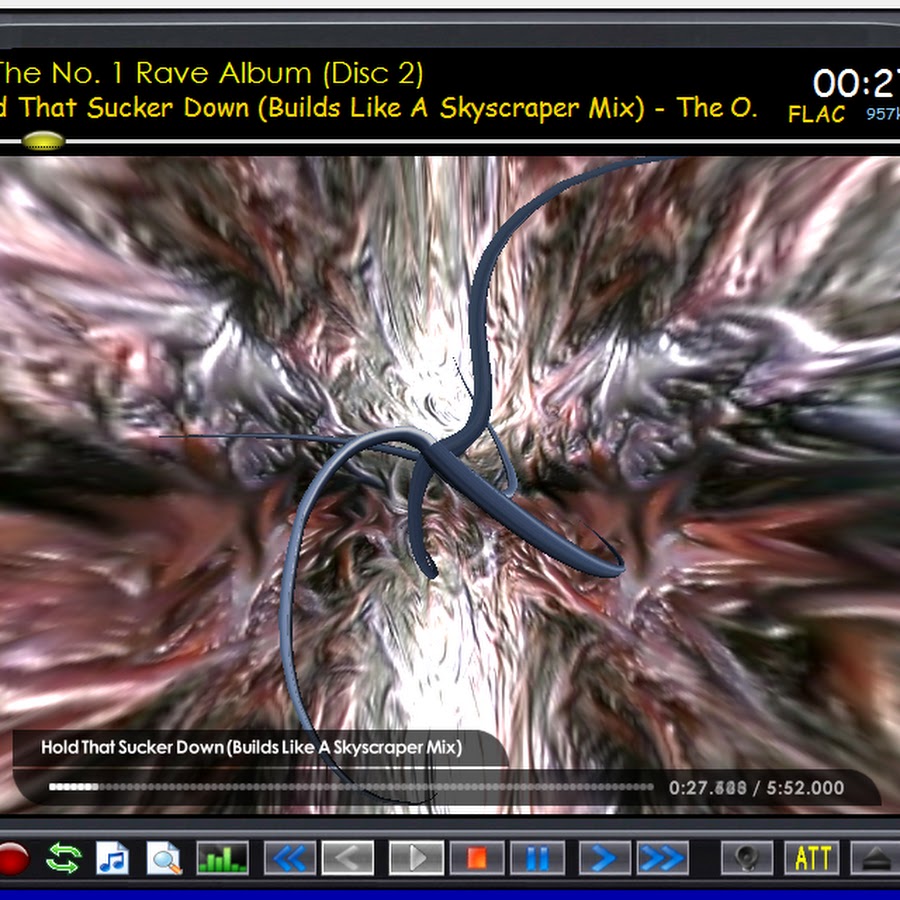Skip to next track with double-right arrows
This screenshot has width=900, height=900.
click(662, 858)
